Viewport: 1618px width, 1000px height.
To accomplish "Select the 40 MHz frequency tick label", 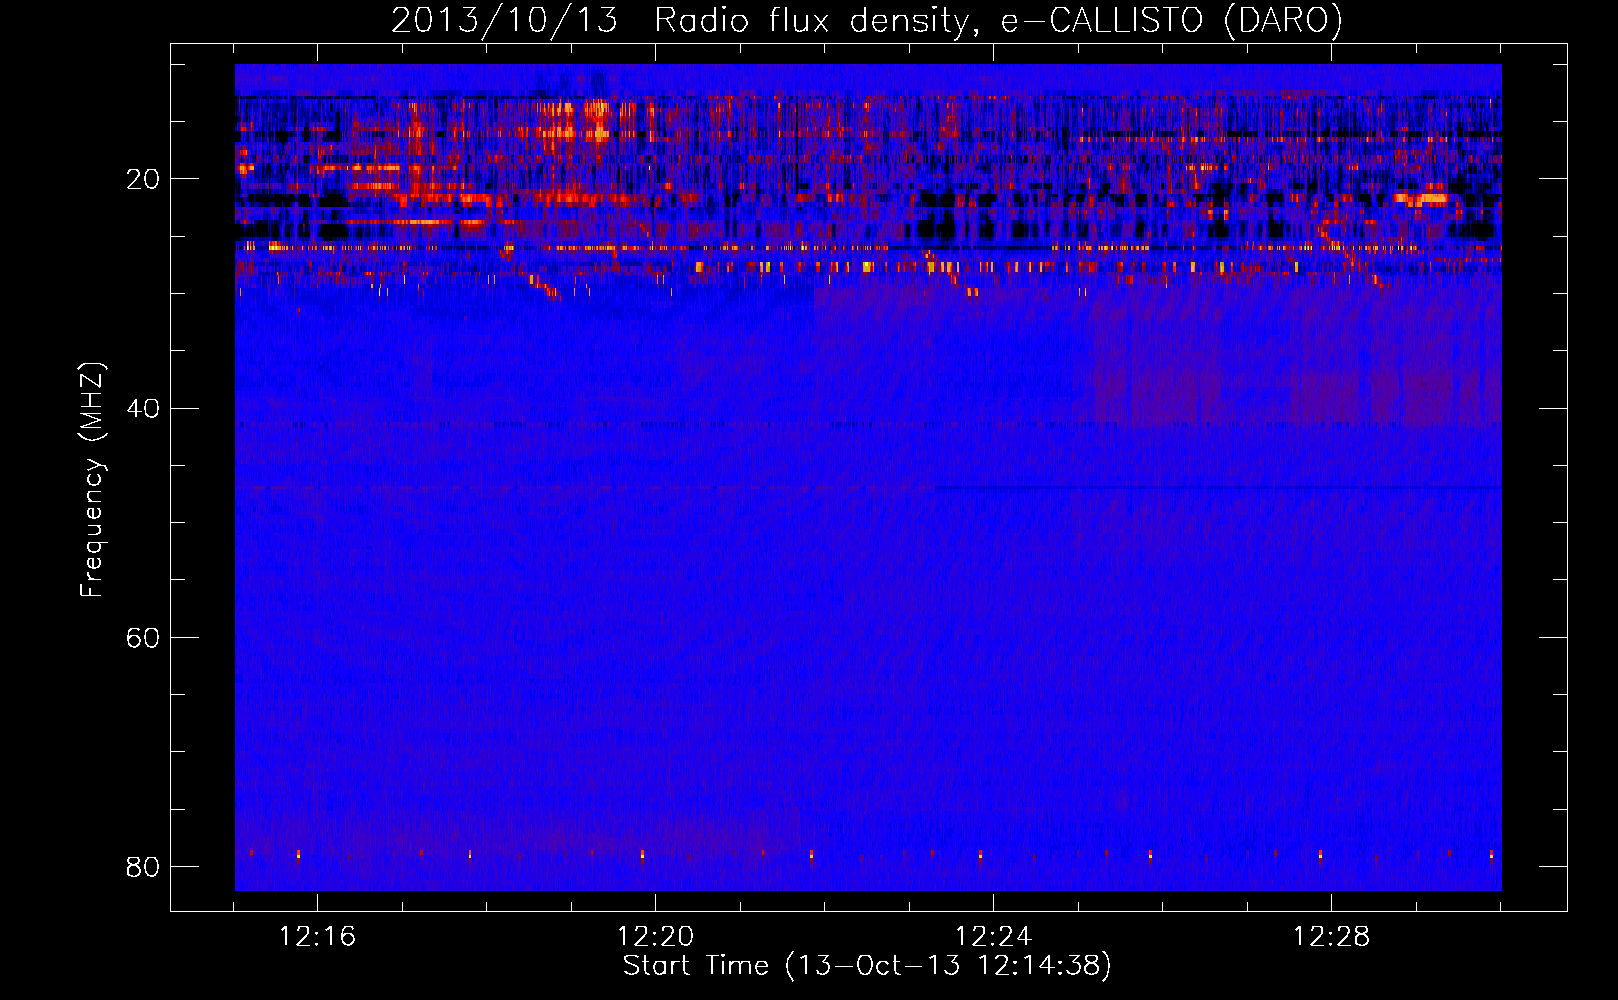I will [x=143, y=408].
